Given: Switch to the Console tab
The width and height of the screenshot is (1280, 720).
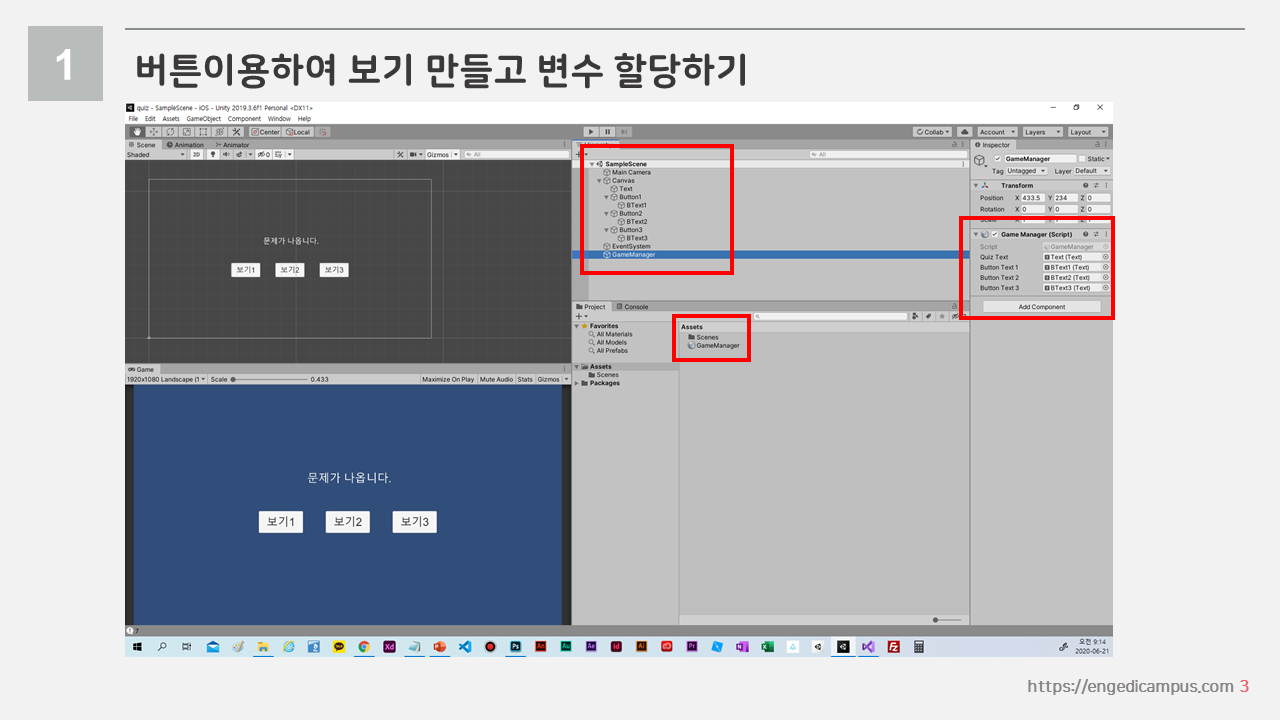Looking at the screenshot, I should [633, 307].
